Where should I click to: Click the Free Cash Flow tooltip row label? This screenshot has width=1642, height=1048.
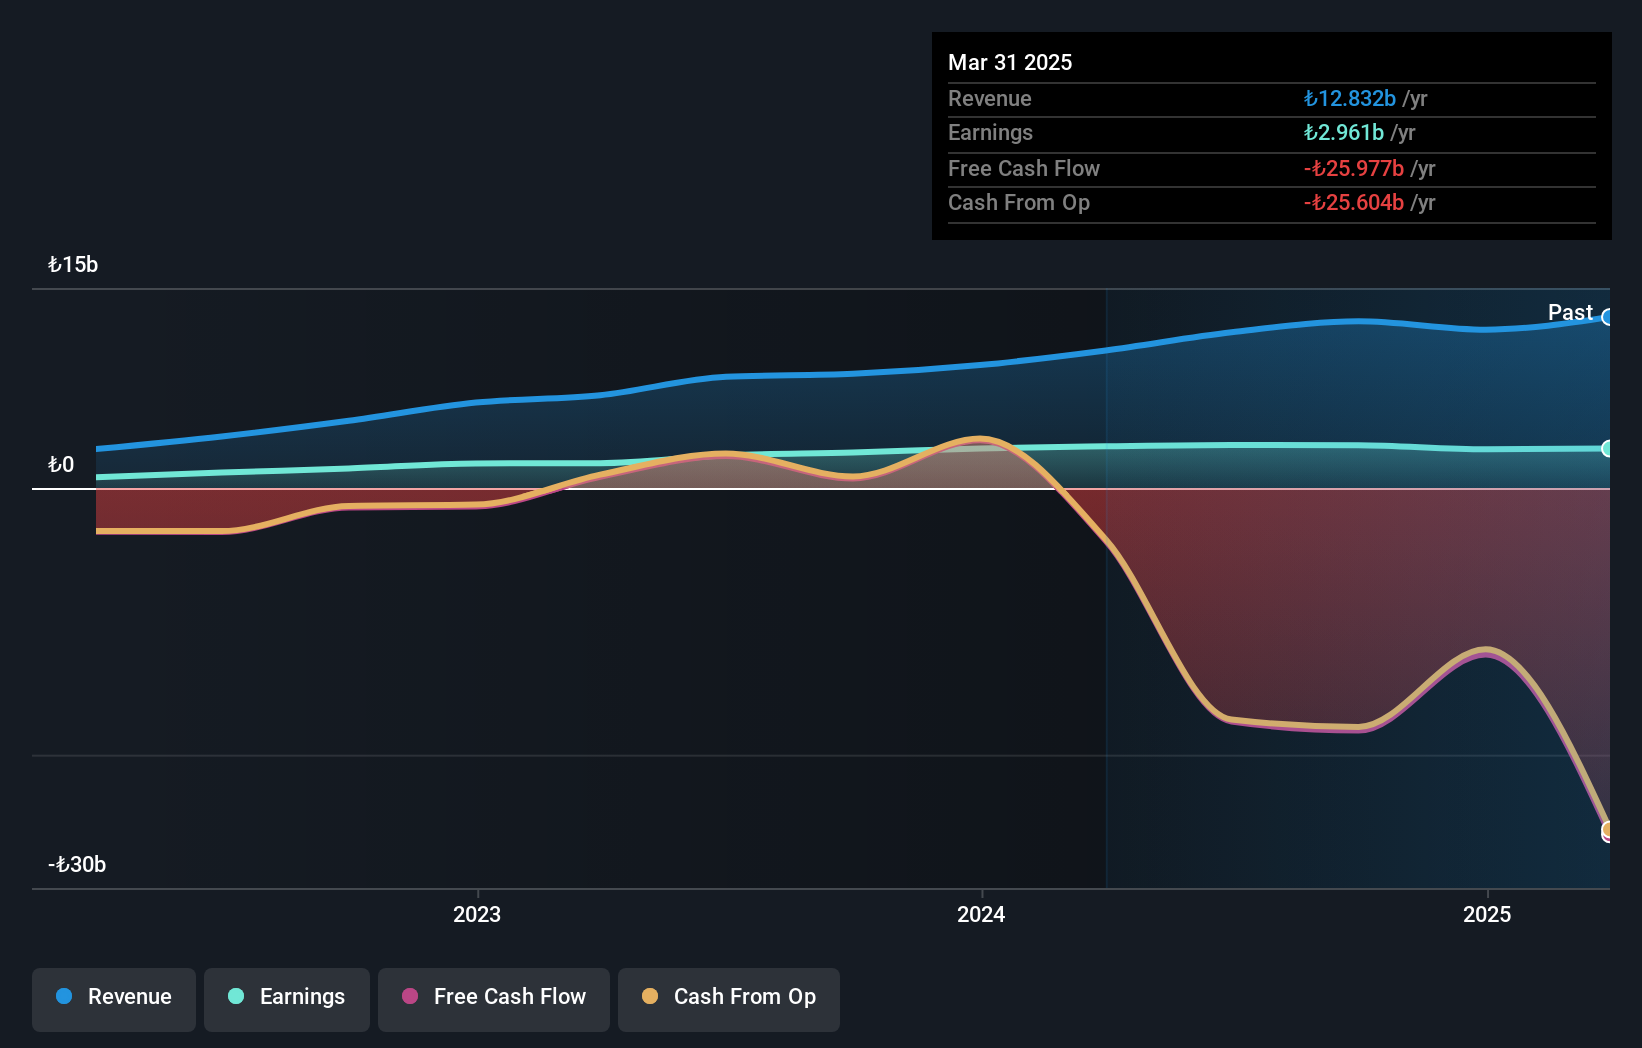[x=1024, y=168]
